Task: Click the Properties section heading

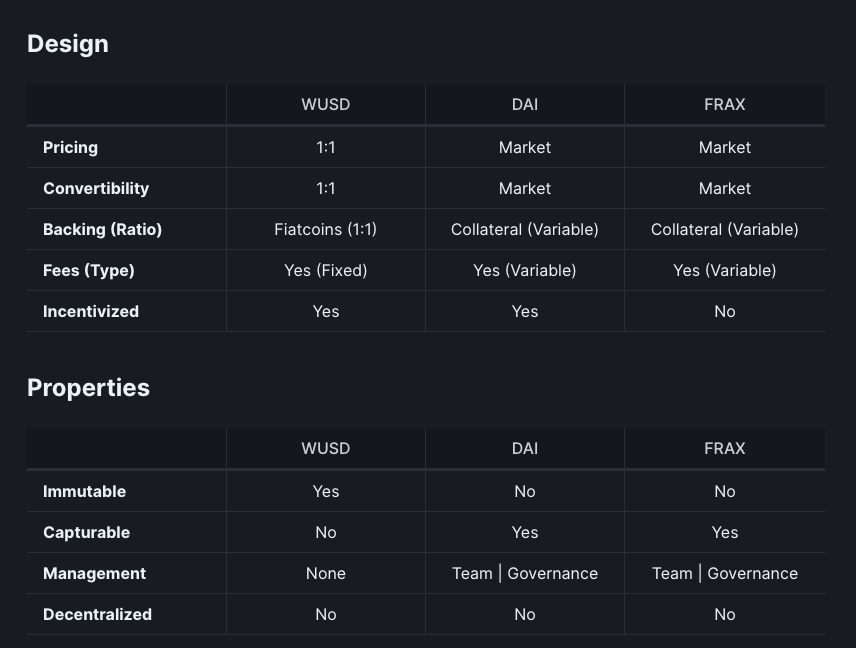Action: coord(88,388)
